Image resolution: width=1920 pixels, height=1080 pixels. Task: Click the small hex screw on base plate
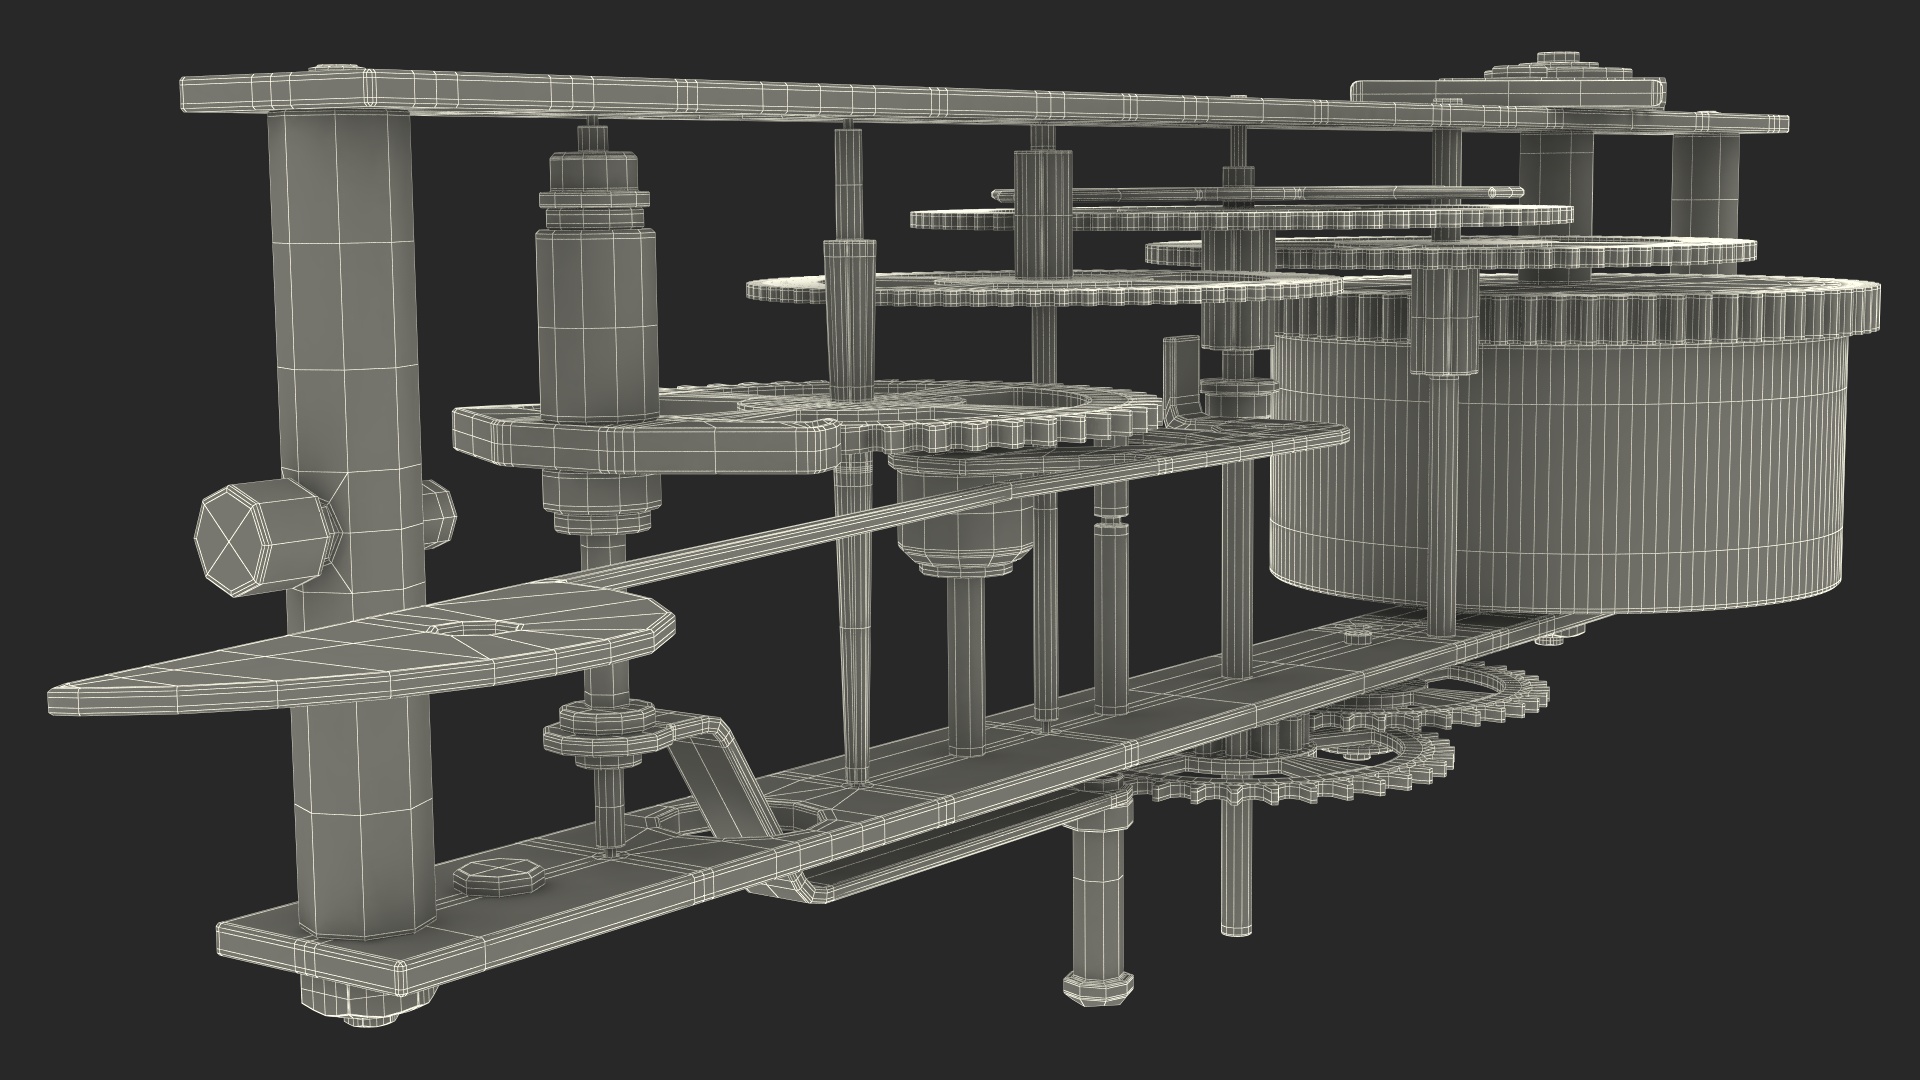coord(500,877)
